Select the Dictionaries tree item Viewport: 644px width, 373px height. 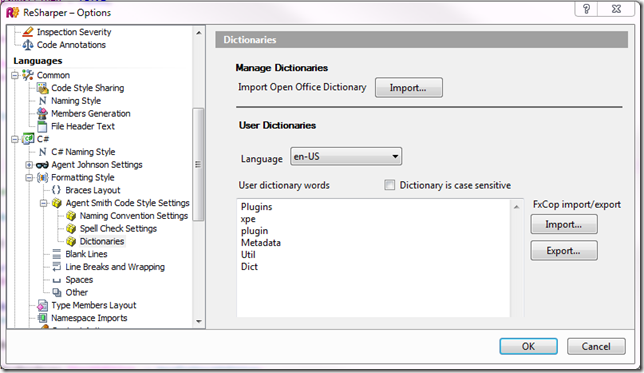click(x=102, y=241)
